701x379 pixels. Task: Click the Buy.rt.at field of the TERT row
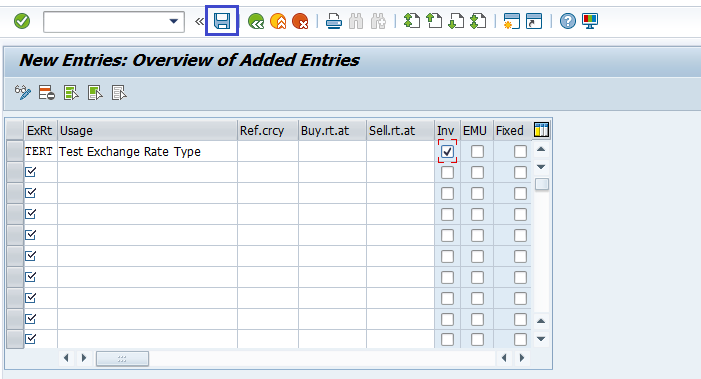click(x=332, y=152)
